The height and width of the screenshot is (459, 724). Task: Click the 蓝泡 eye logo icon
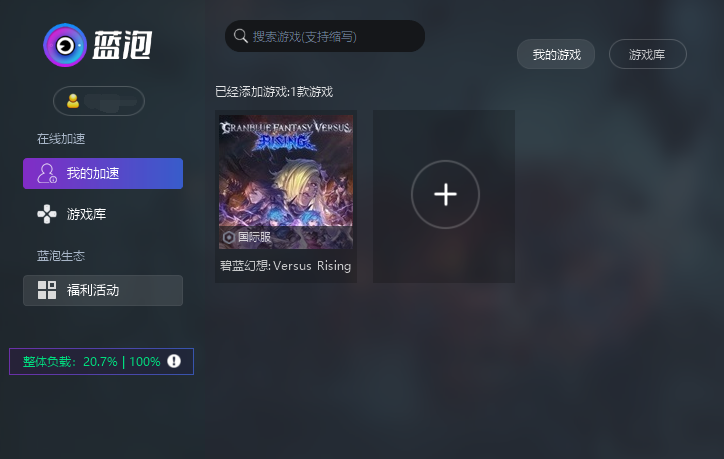coord(65,45)
